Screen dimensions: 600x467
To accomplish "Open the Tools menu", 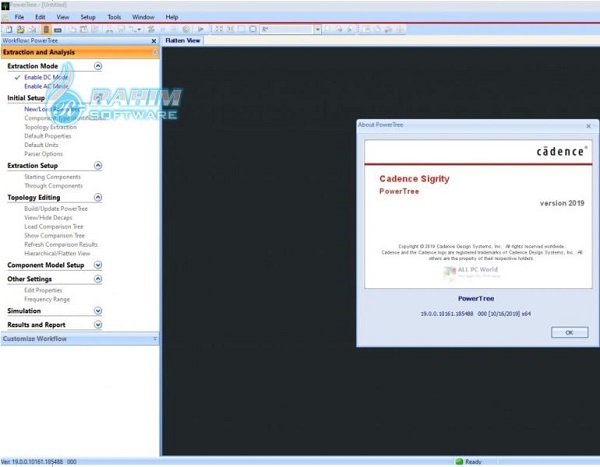I will 114,17.
